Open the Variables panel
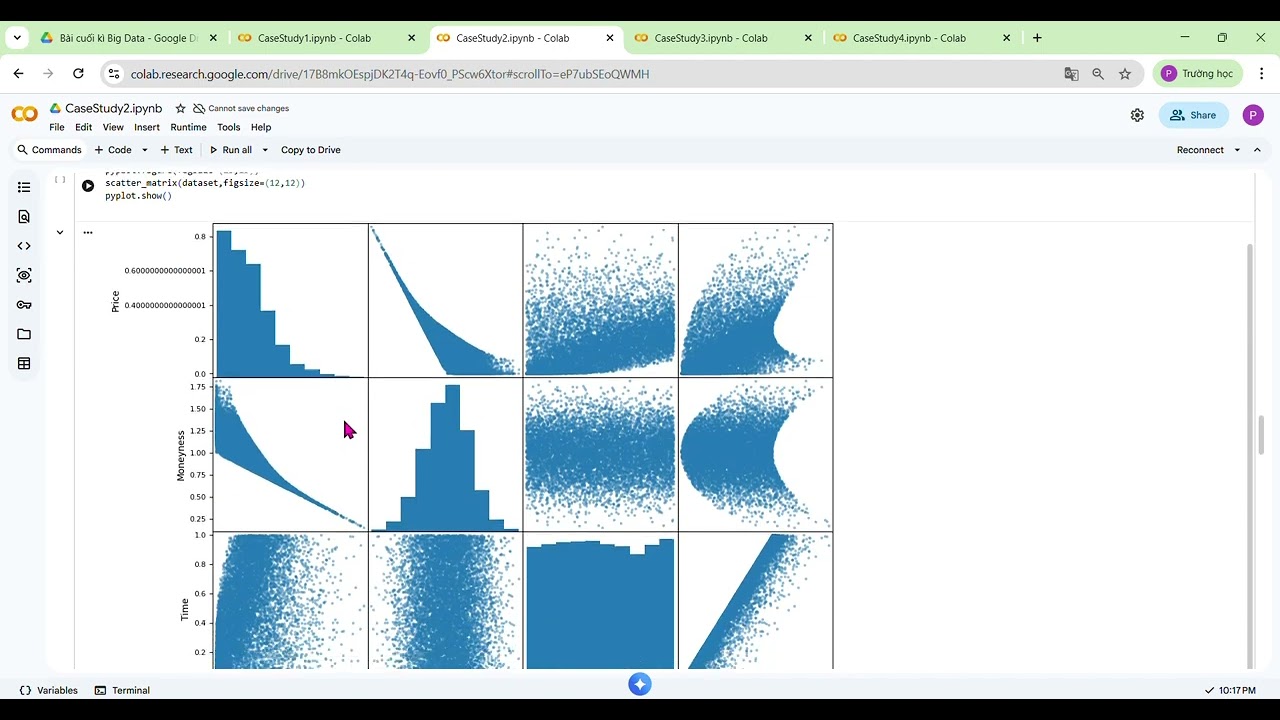The height and width of the screenshot is (720, 1280). point(48,690)
